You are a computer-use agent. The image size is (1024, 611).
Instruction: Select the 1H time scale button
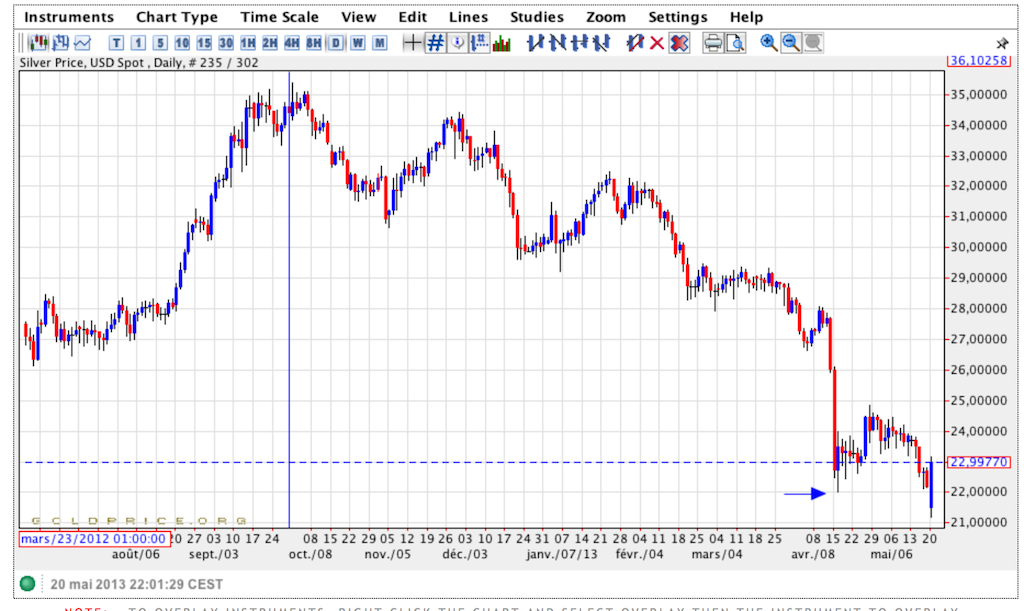click(248, 43)
